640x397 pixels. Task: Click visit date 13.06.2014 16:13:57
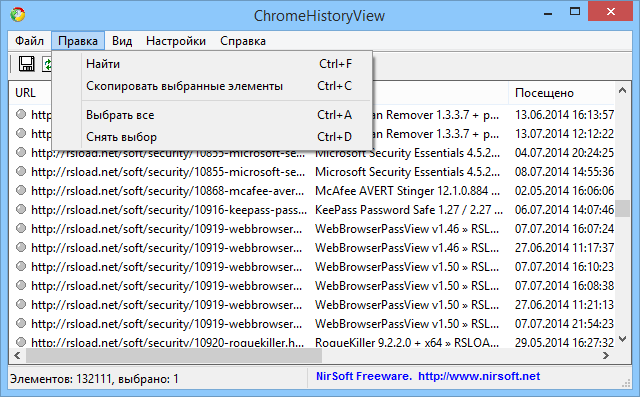click(x=564, y=115)
